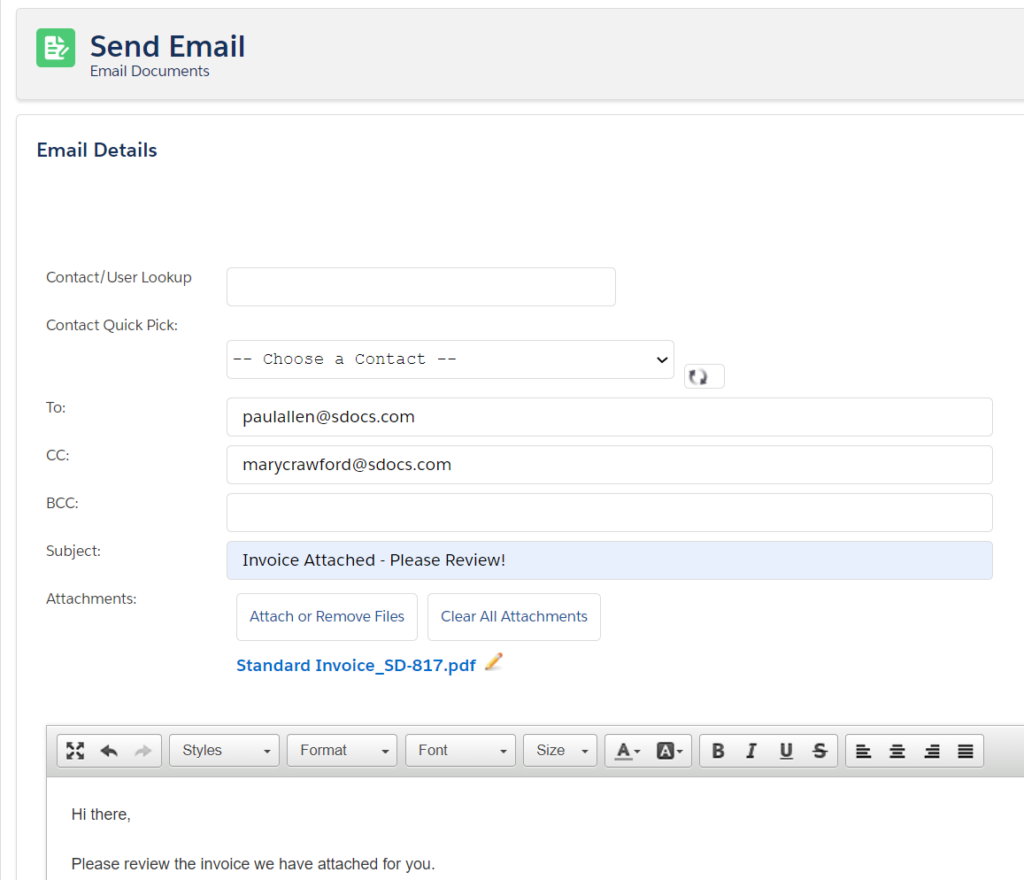Open the Font dropdown in the editor
This screenshot has width=1024, height=880.
click(x=459, y=750)
